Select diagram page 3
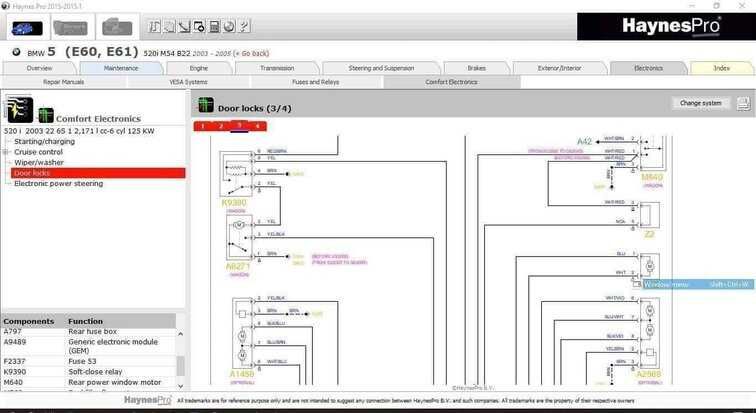 coord(239,126)
